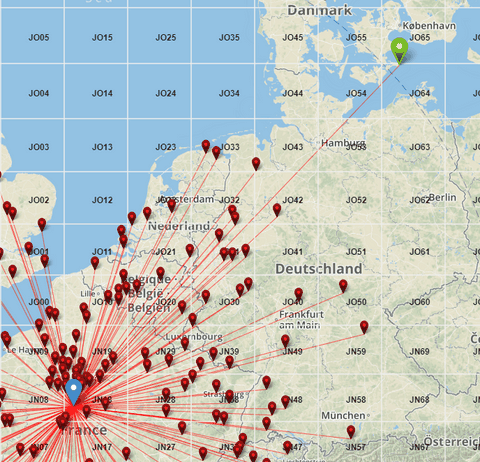480x462 pixels.
Task: Click red marker just below JO11 label
Action: click(95, 263)
